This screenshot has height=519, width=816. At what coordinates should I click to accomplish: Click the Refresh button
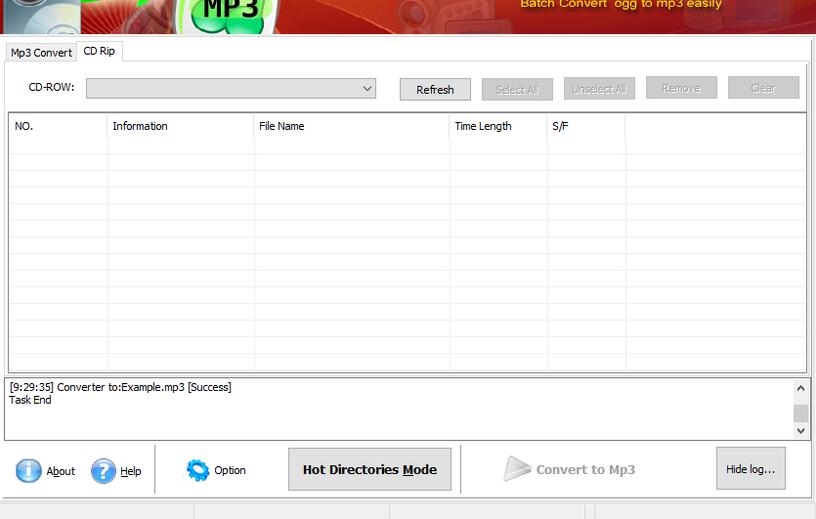tap(435, 90)
